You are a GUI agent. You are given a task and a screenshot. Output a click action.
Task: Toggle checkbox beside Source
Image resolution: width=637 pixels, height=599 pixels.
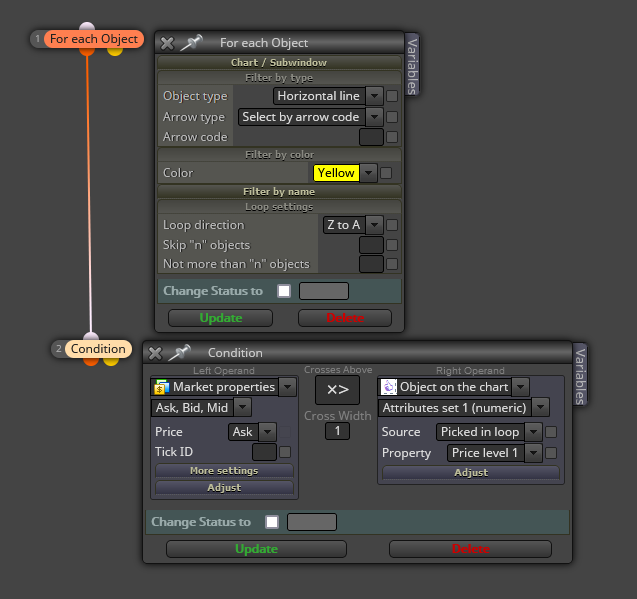click(551, 432)
